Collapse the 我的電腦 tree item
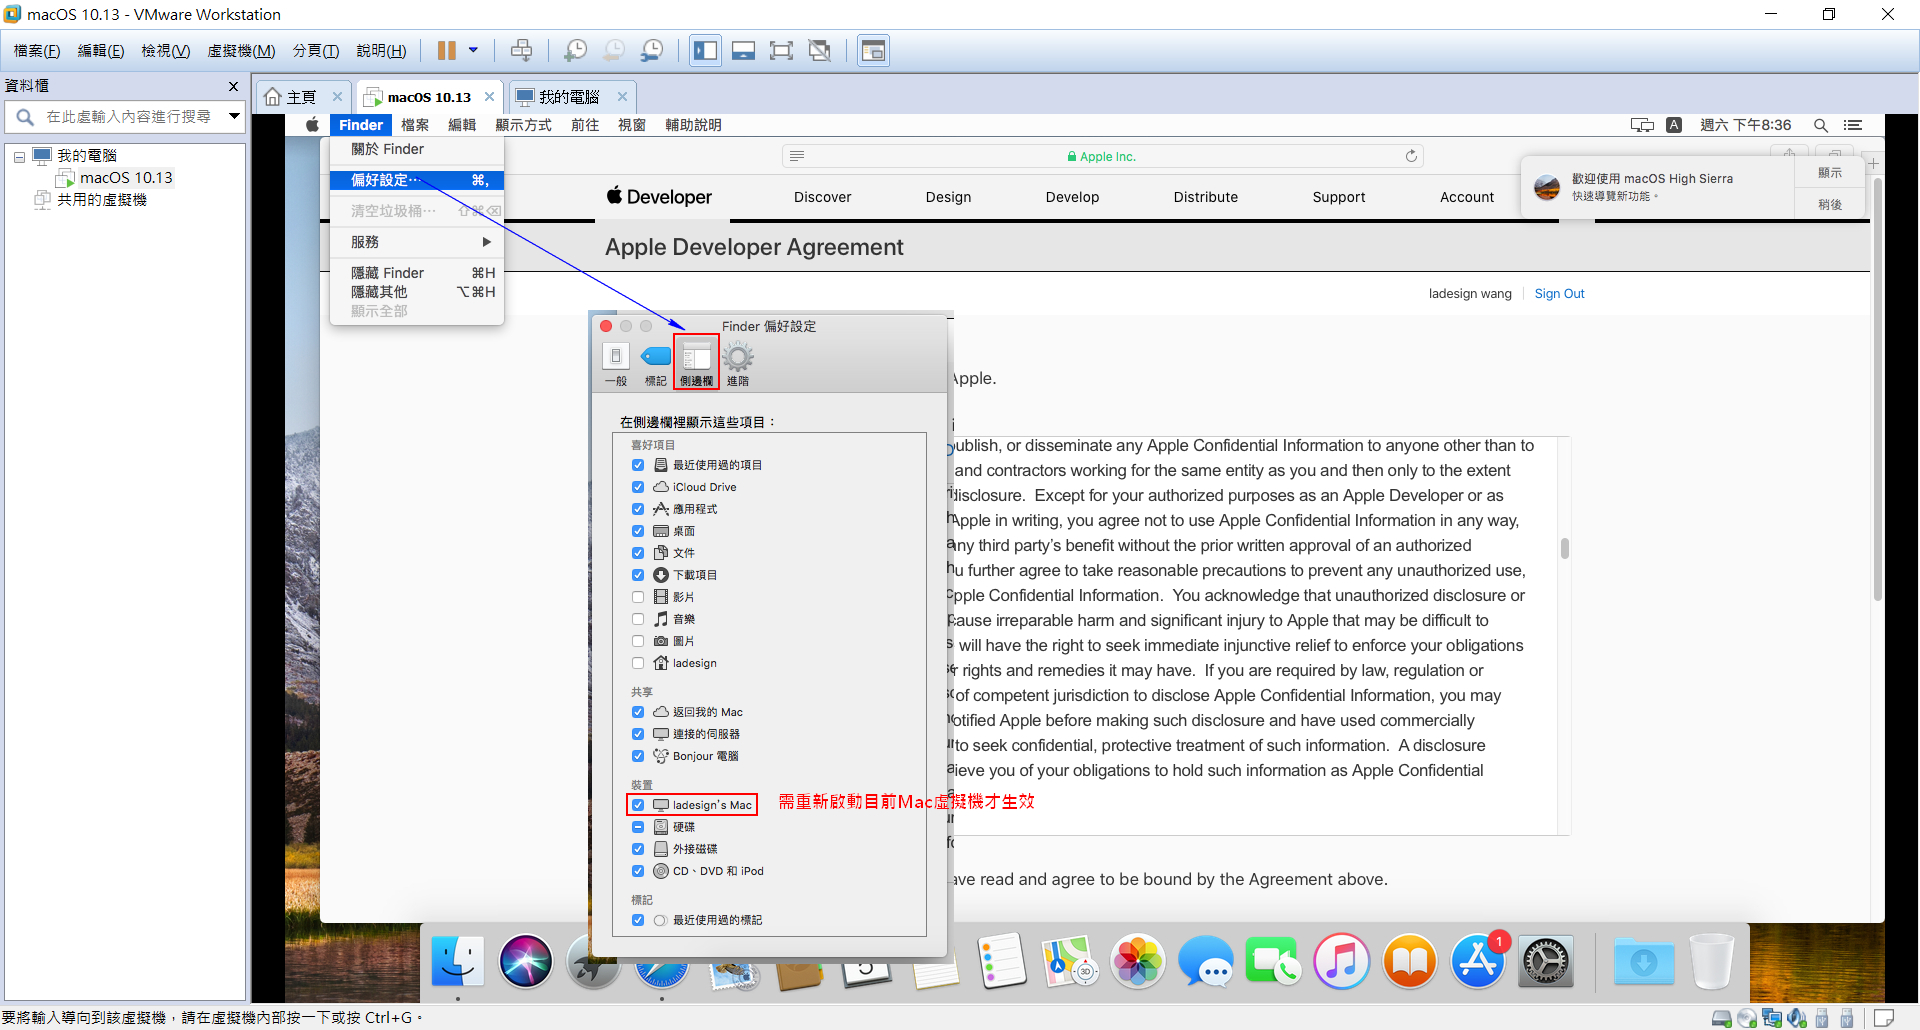This screenshot has width=1920, height=1030. (x=19, y=155)
